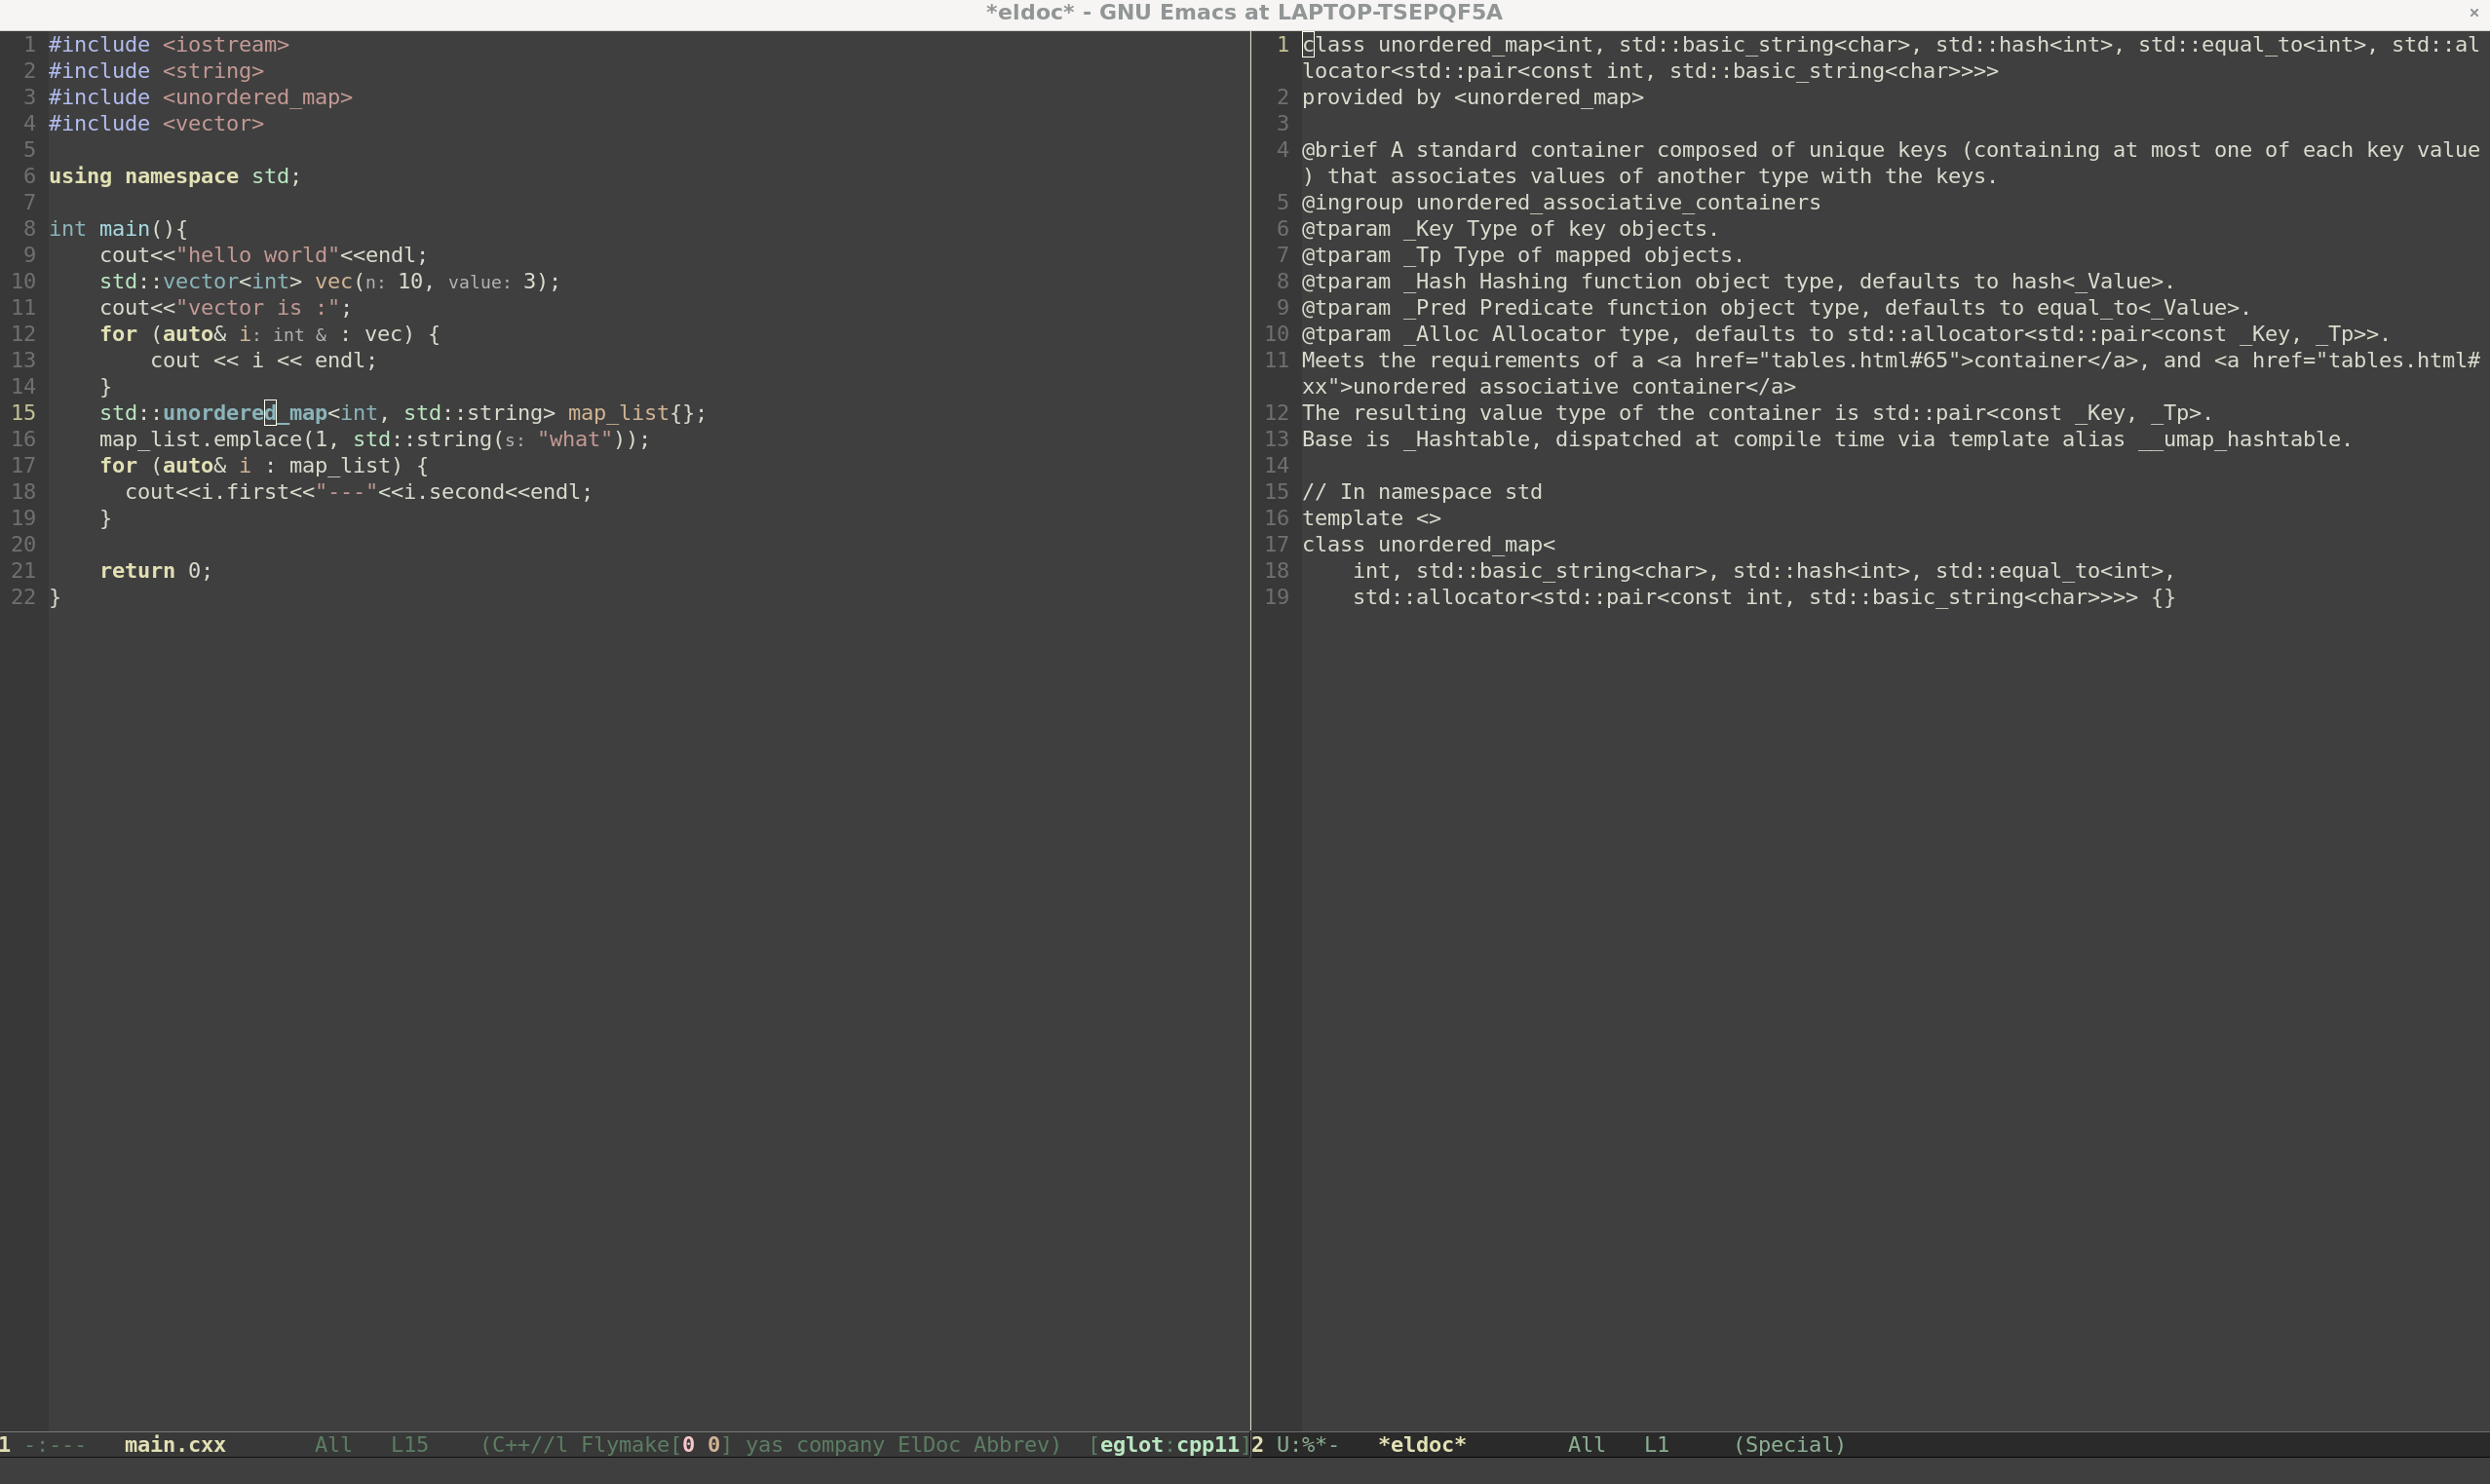Click '@ingroup unordered_associative_containers' in eldoc buffer
Screen dimensions: 2490x1484
pos(1561,202)
